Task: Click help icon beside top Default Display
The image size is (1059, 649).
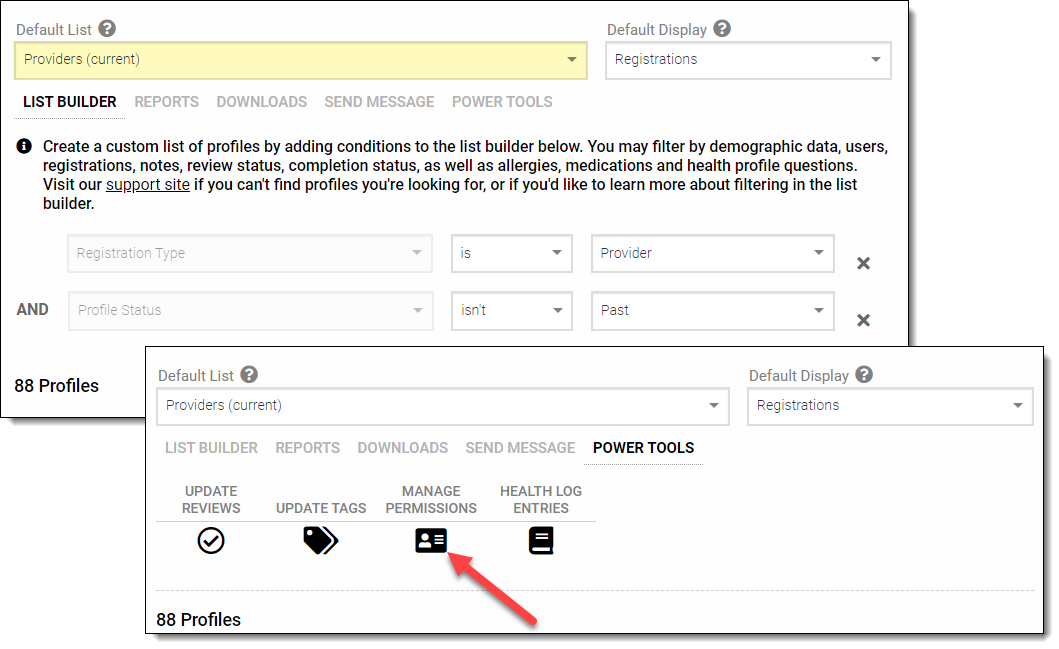Action: pos(722,29)
